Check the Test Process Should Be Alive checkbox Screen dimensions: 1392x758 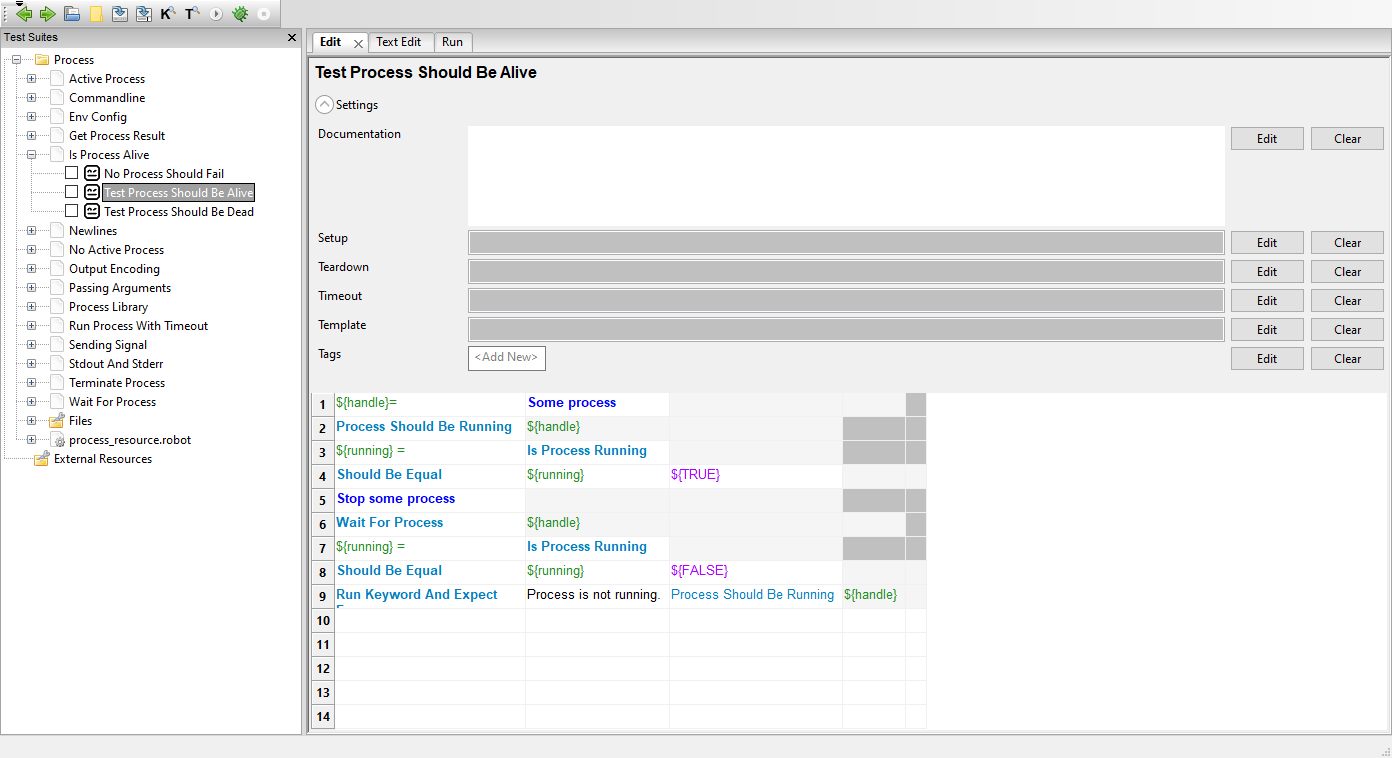coord(71,192)
